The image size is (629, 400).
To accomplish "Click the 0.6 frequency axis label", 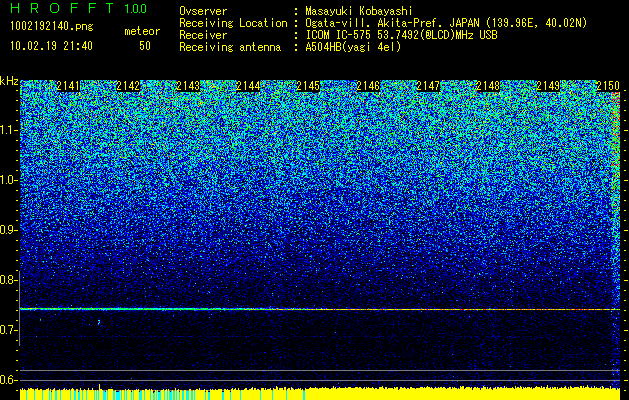I will [8, 380].
